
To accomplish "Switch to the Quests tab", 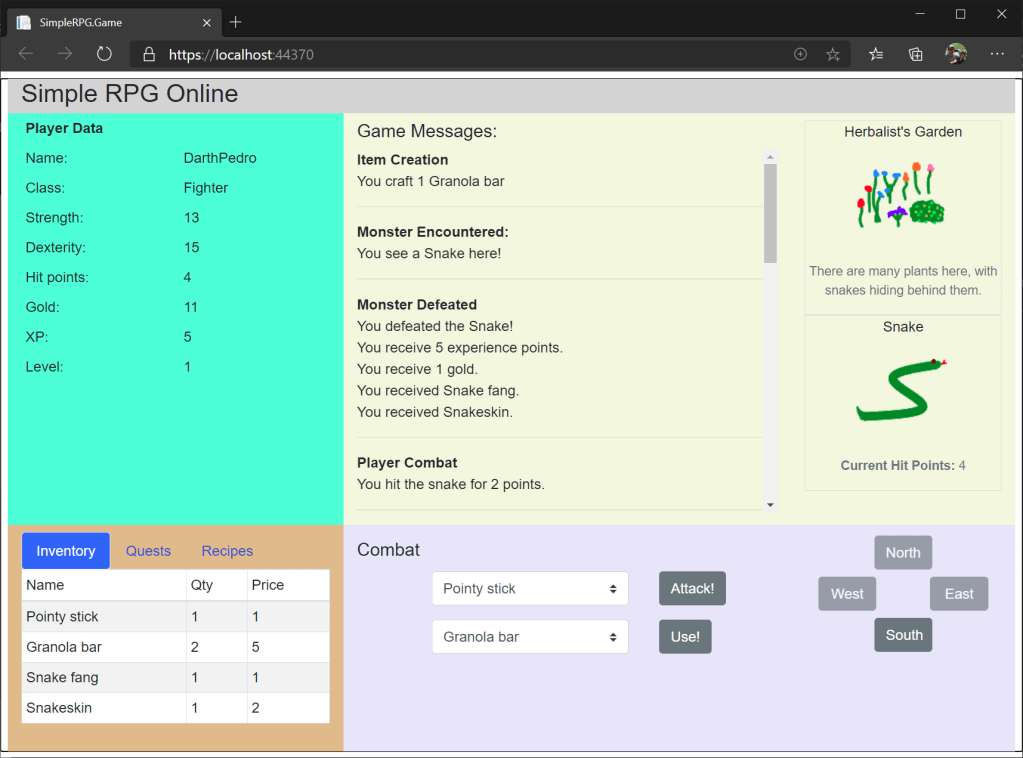I will pyautogui.click(x=148, y=551).
